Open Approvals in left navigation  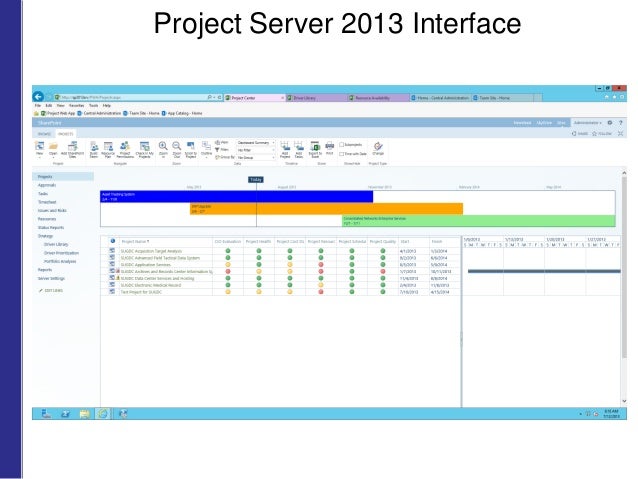click(47, 185)
